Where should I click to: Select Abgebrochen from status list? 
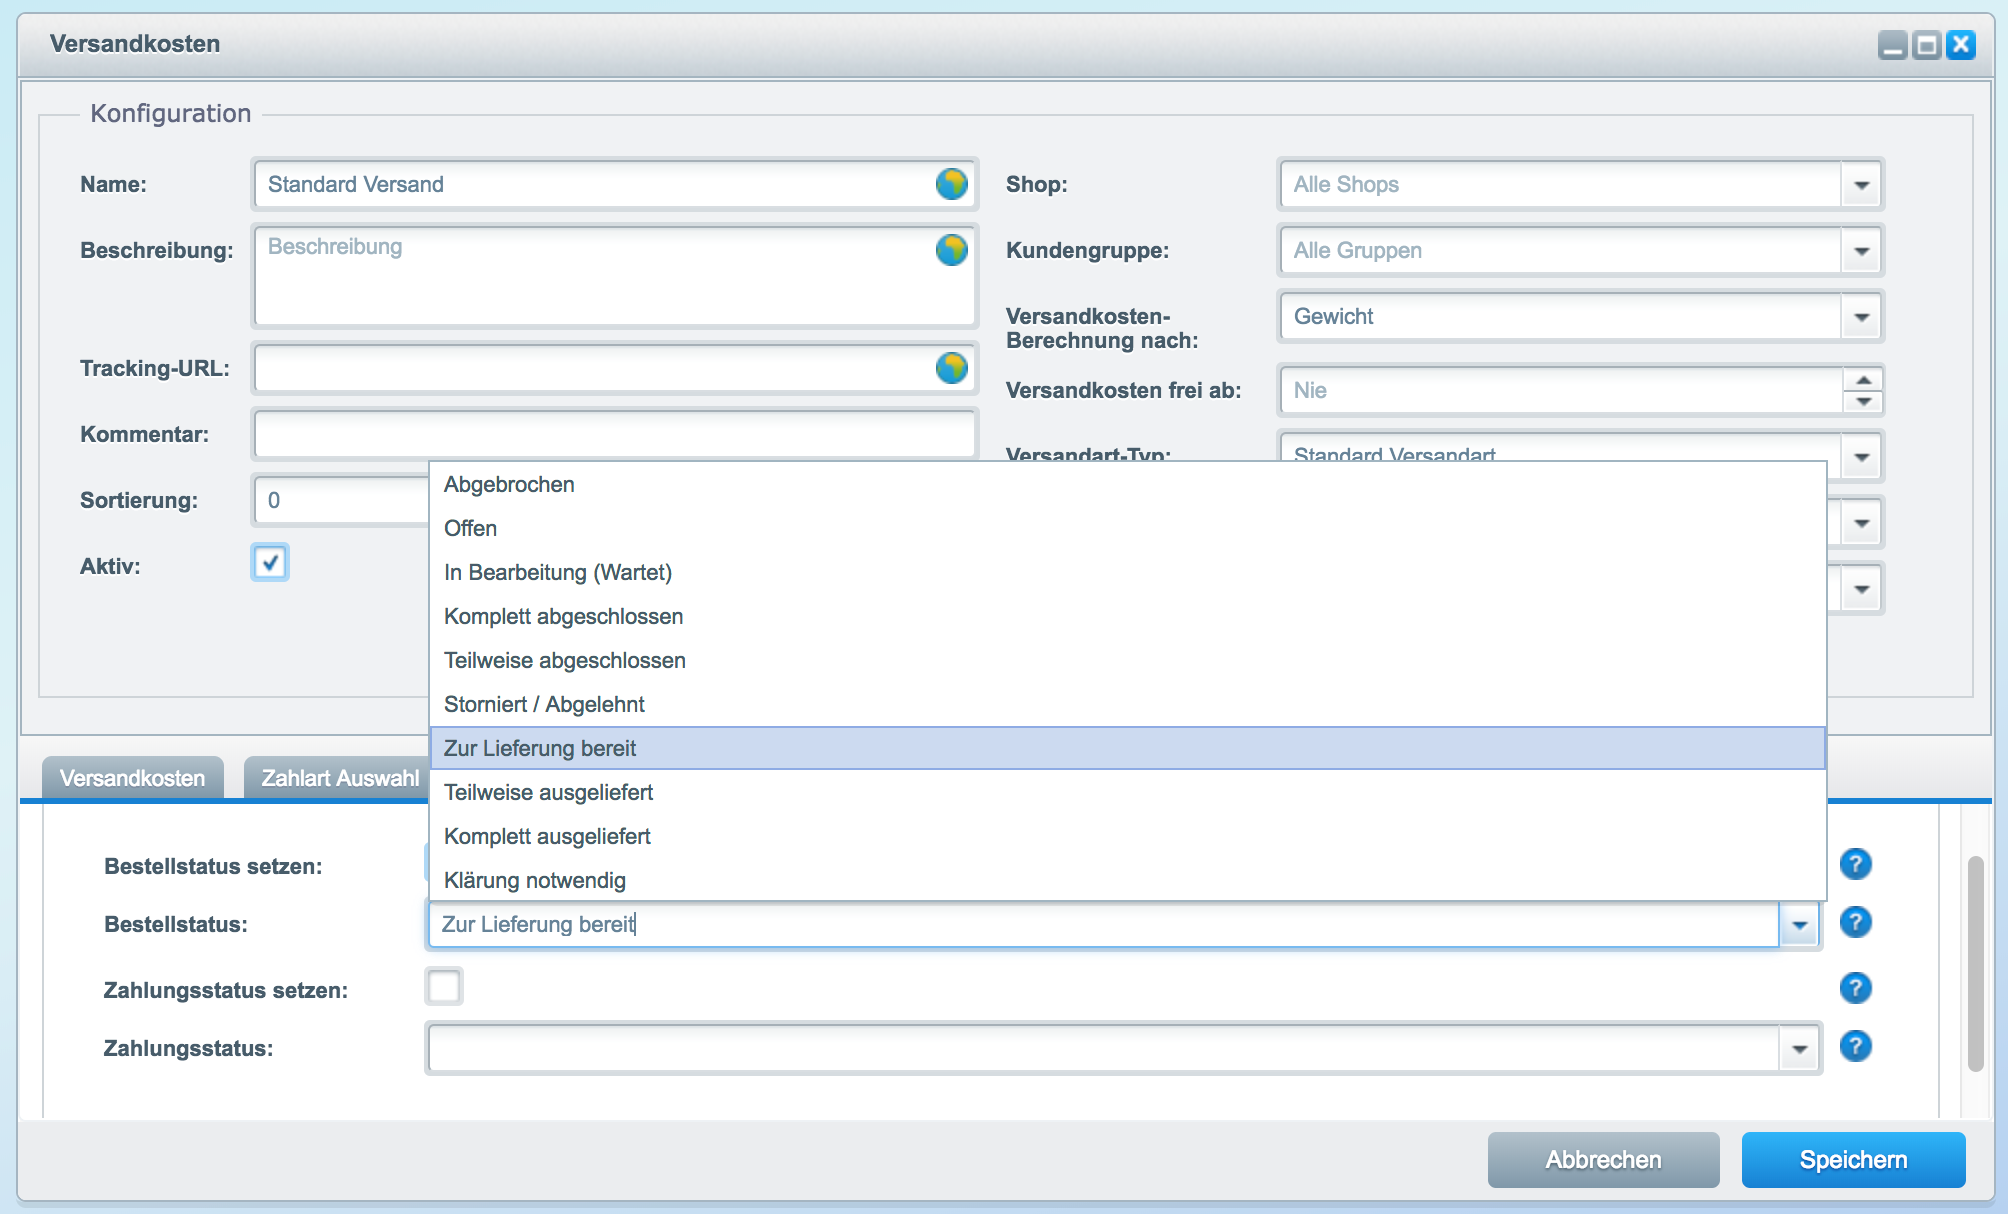coord(1127,484)
